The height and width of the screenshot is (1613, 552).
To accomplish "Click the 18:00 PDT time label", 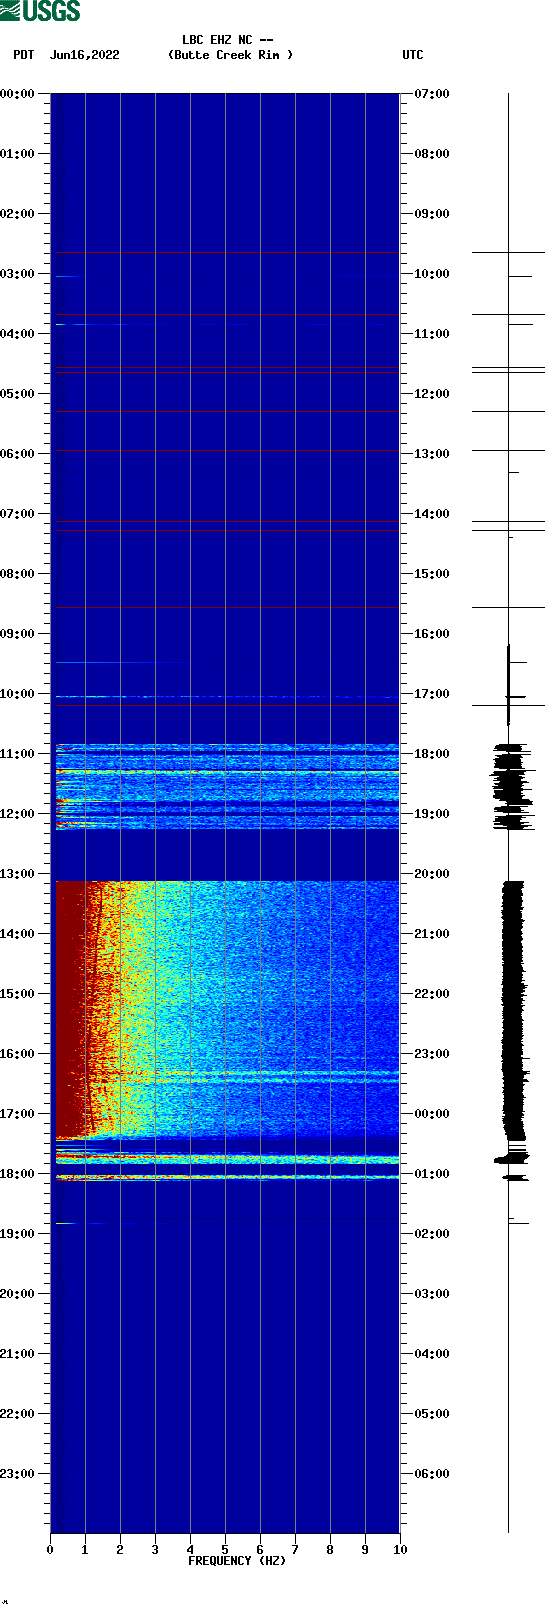I will [18, 1174].
